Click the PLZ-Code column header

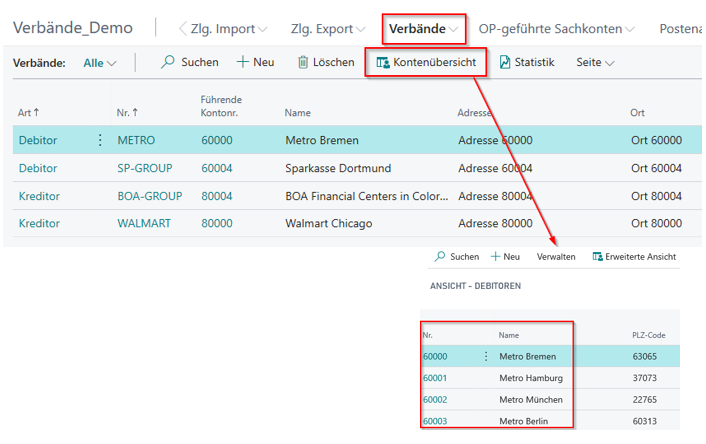pyautogui.click(x=648, y=335)
